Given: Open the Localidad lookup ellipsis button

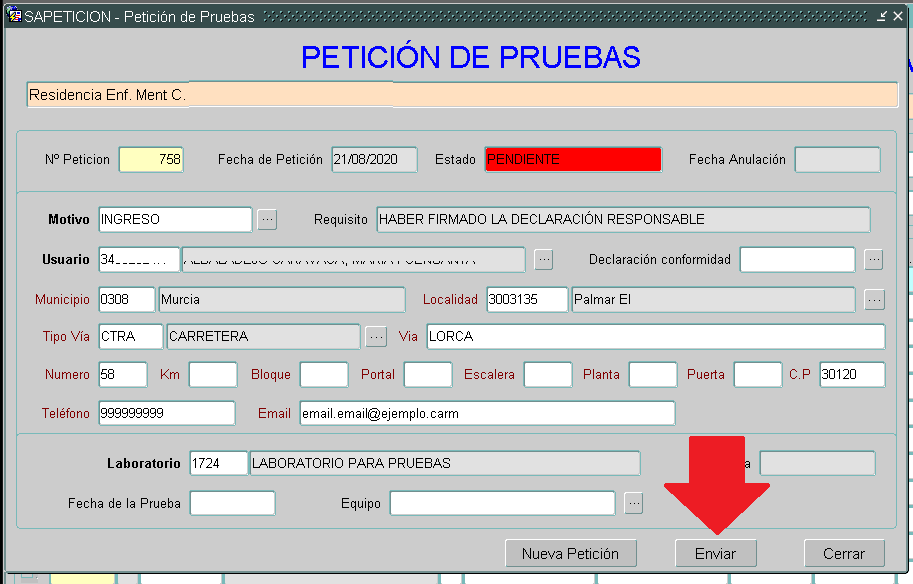Looking at the screenshot, I should 874,300.
